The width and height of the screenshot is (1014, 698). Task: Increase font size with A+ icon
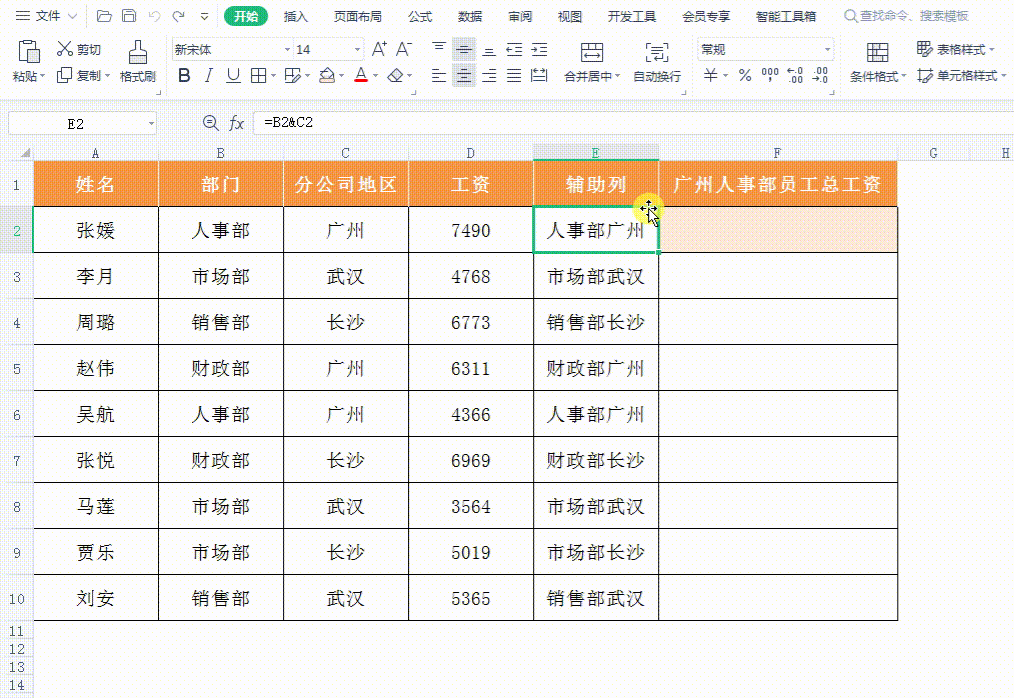click(377, 47)
